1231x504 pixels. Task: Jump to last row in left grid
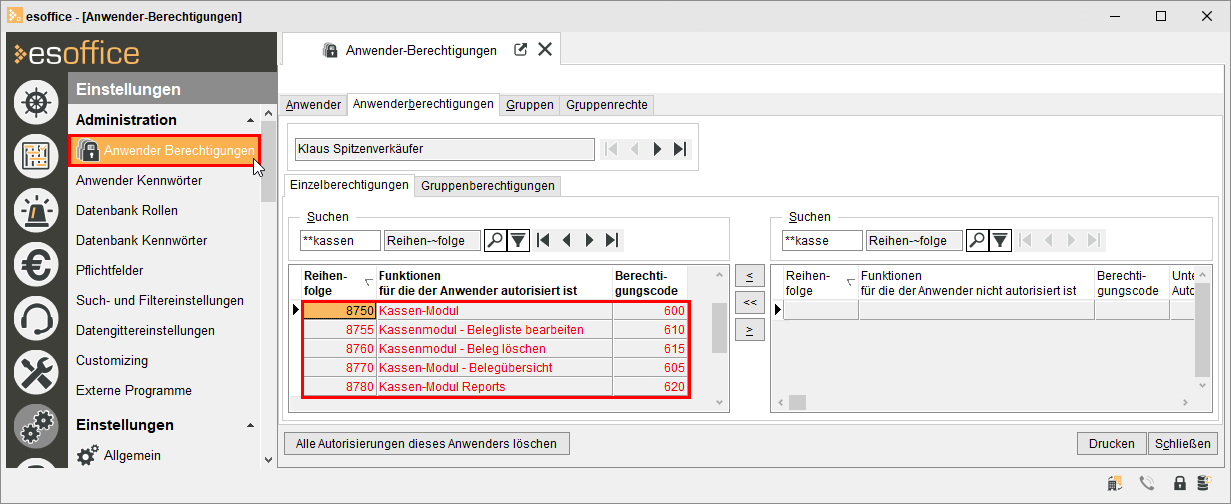613,240
